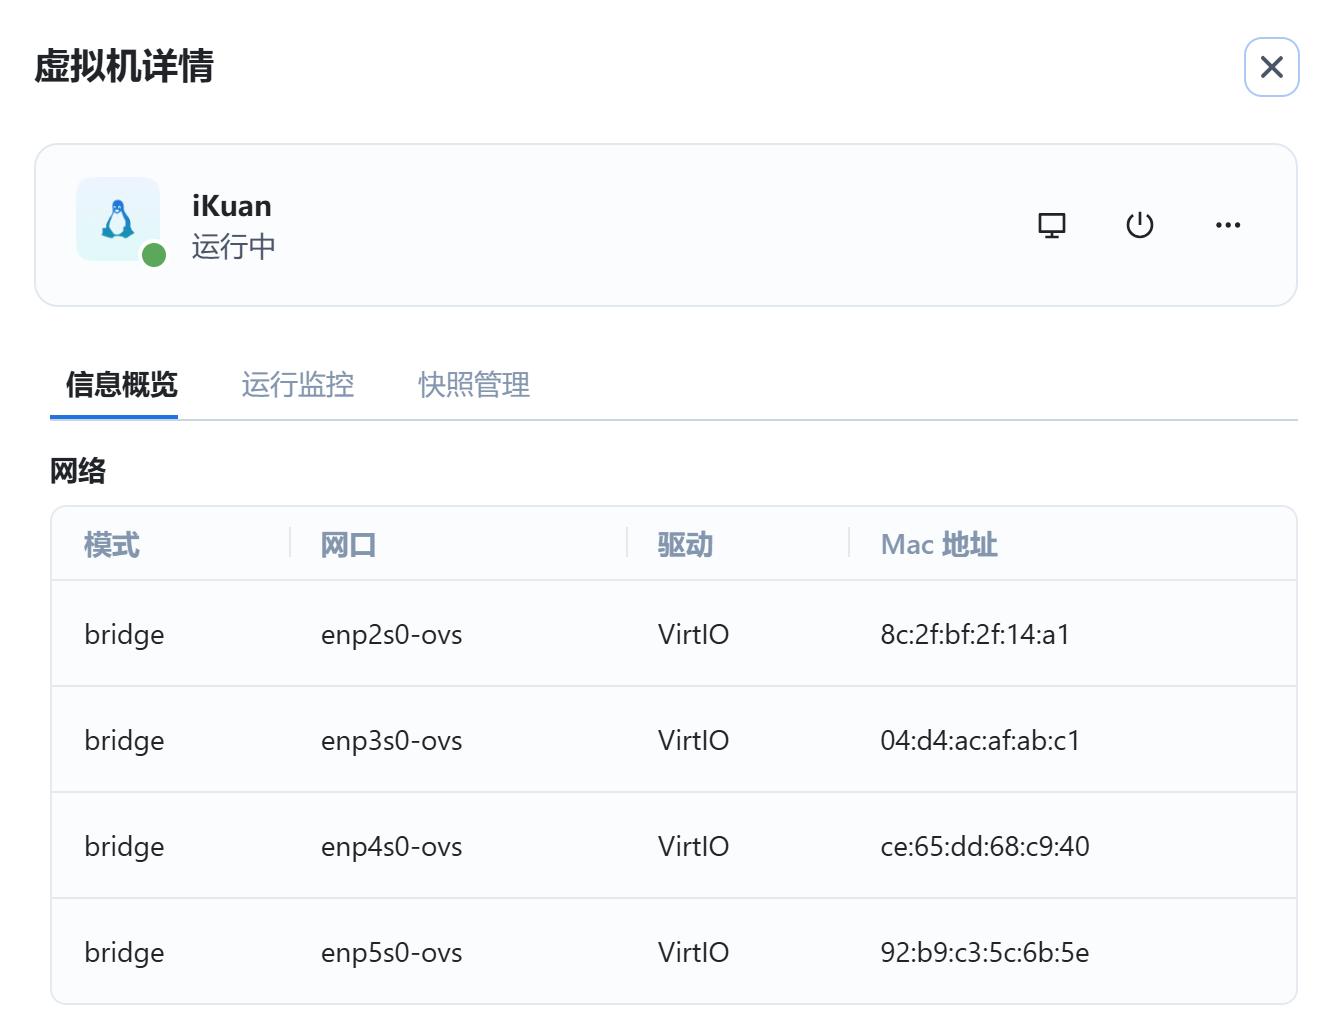Click VirtIO driver in enp4s0-ovs row

point(693,847)
